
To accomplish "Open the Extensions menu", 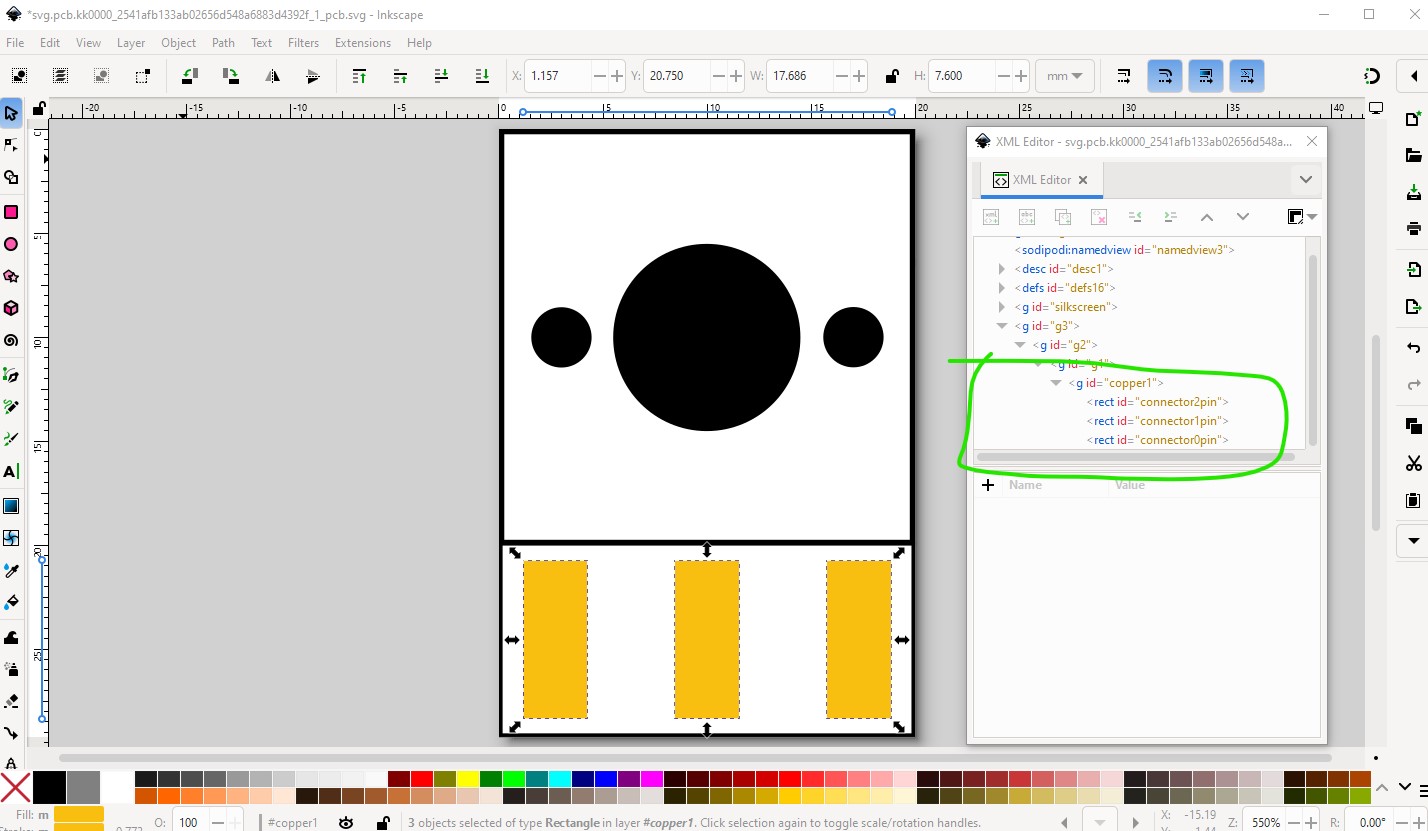I will point(362,43).
